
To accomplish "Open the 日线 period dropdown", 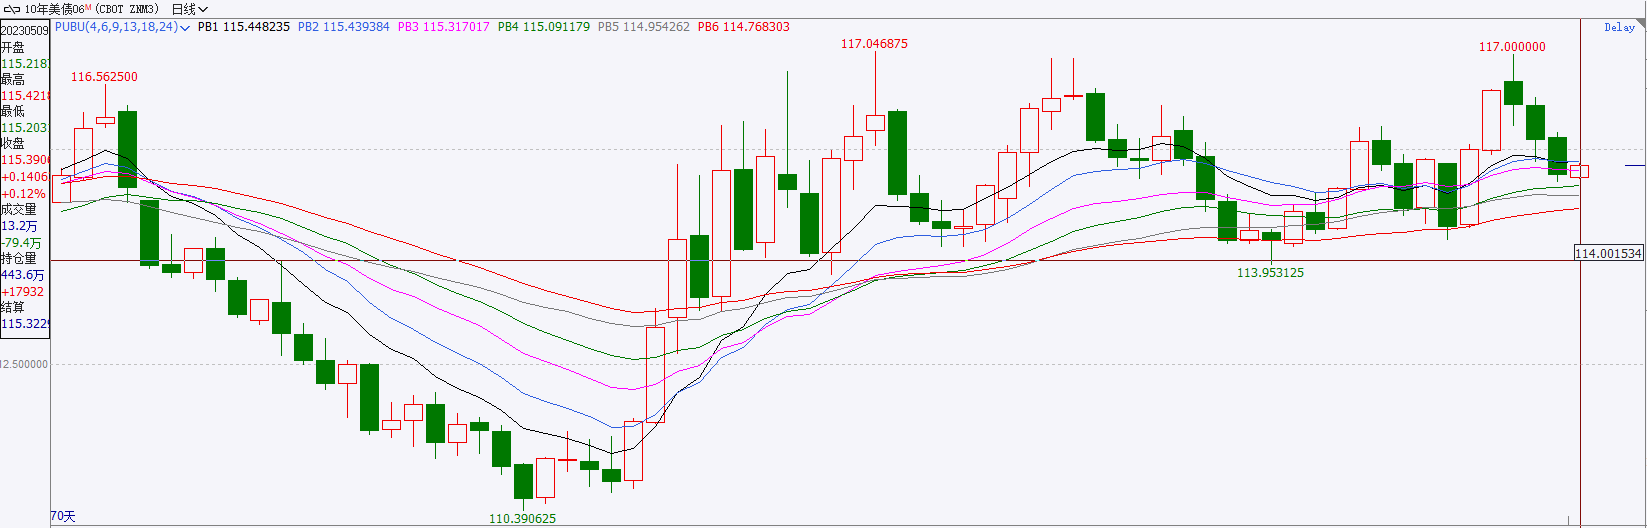I will tap(190, 9).
